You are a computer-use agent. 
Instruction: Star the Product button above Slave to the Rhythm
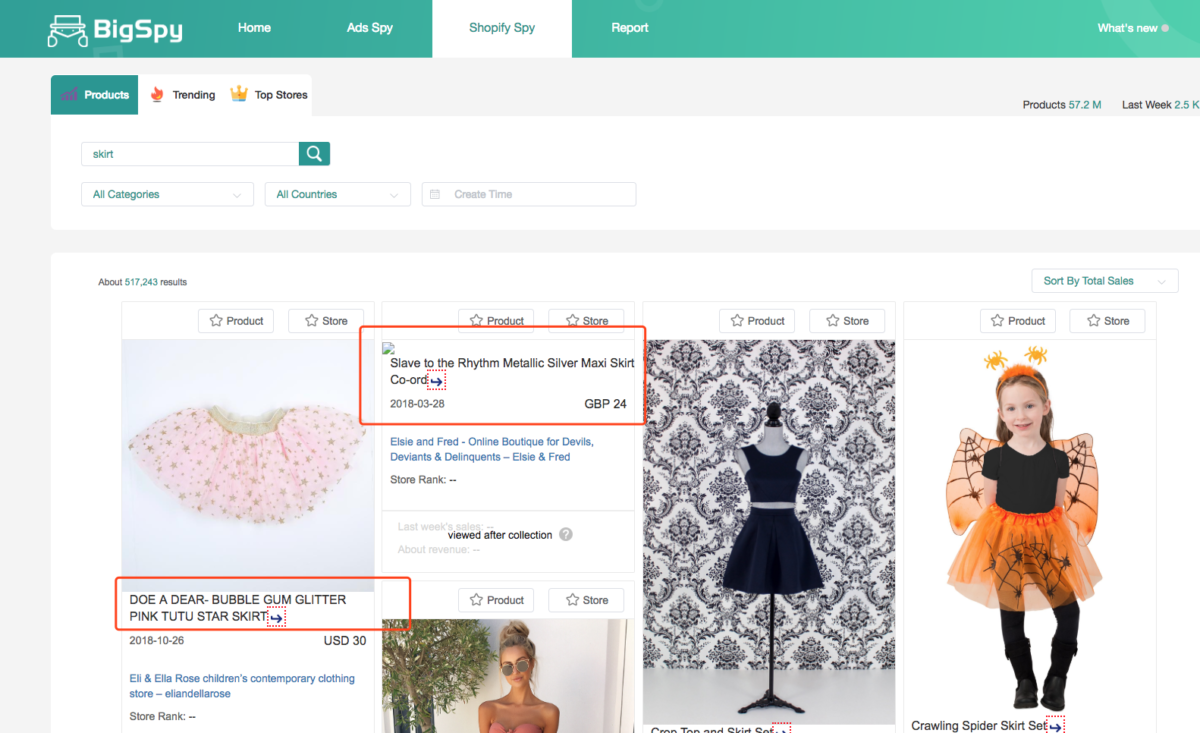pyautogui.click(x=496, y=321)
